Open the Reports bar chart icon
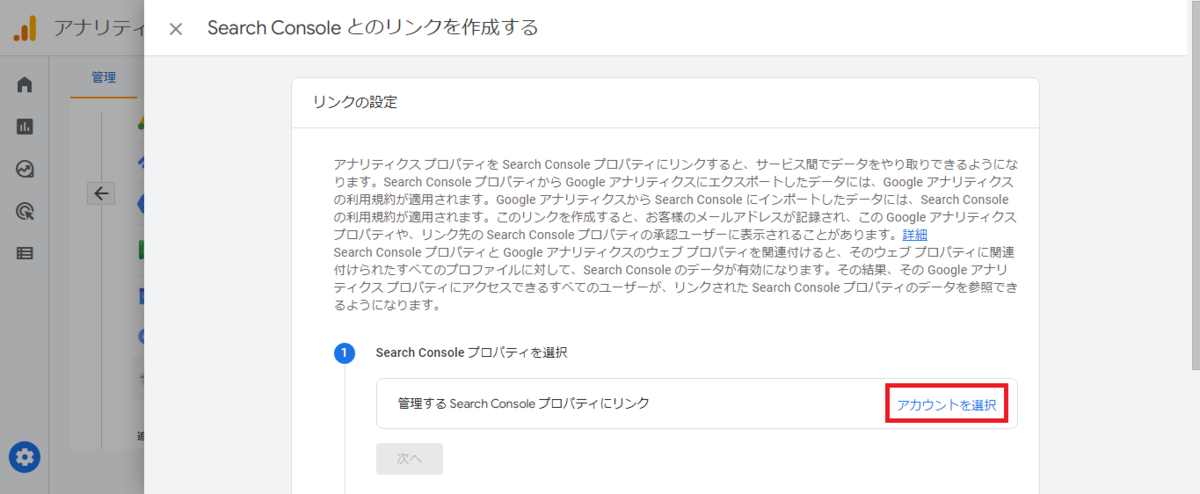This screenshot has width=1200, height=494. click(x=25, y=127)
